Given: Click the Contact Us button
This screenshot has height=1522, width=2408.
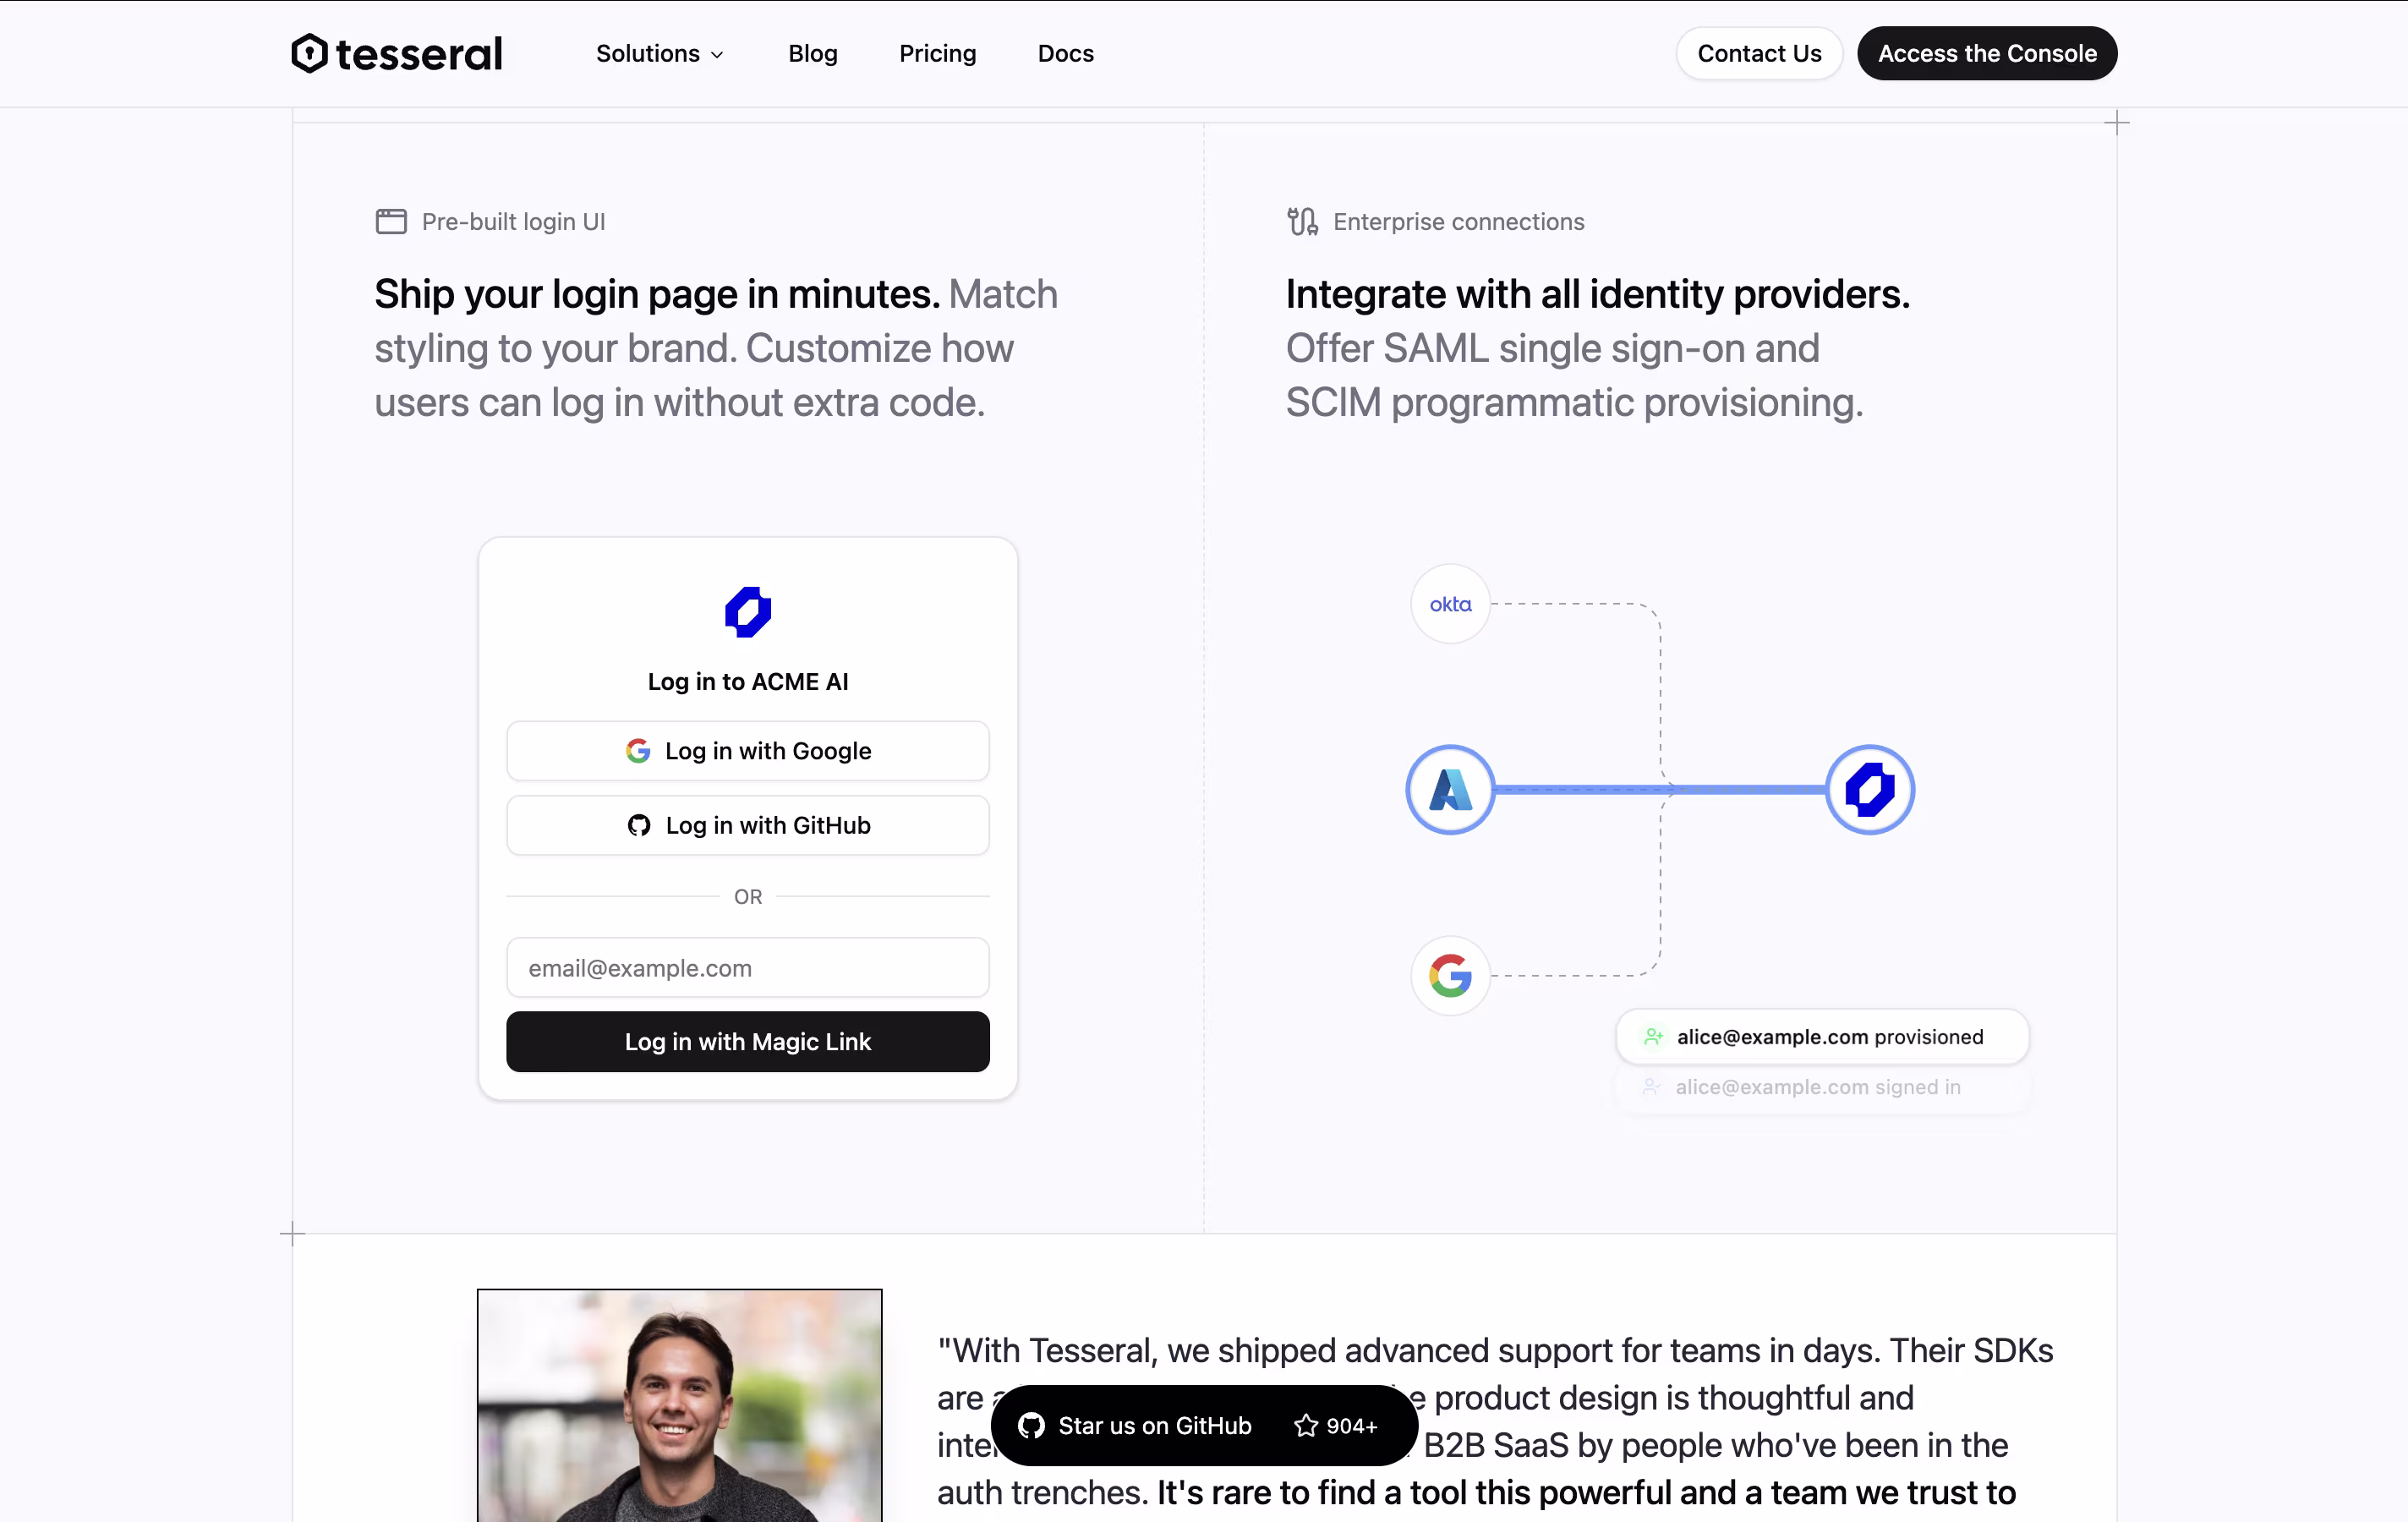Looking at the screenshot, I should click(1758, 53).
